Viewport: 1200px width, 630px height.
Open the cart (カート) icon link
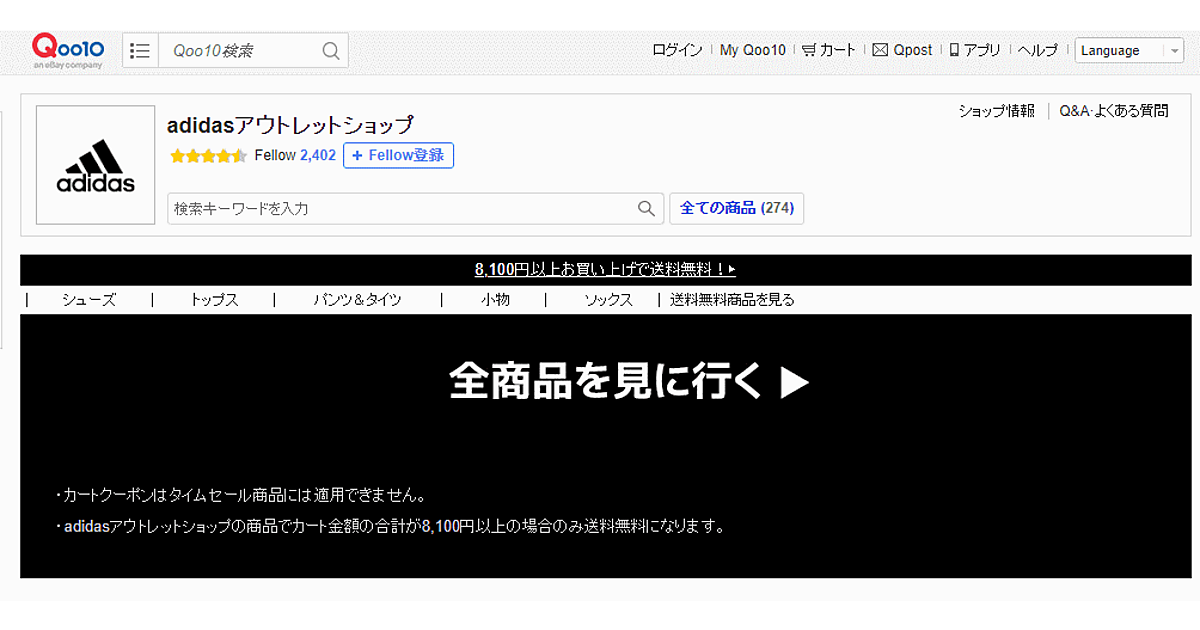coord(809,50)
